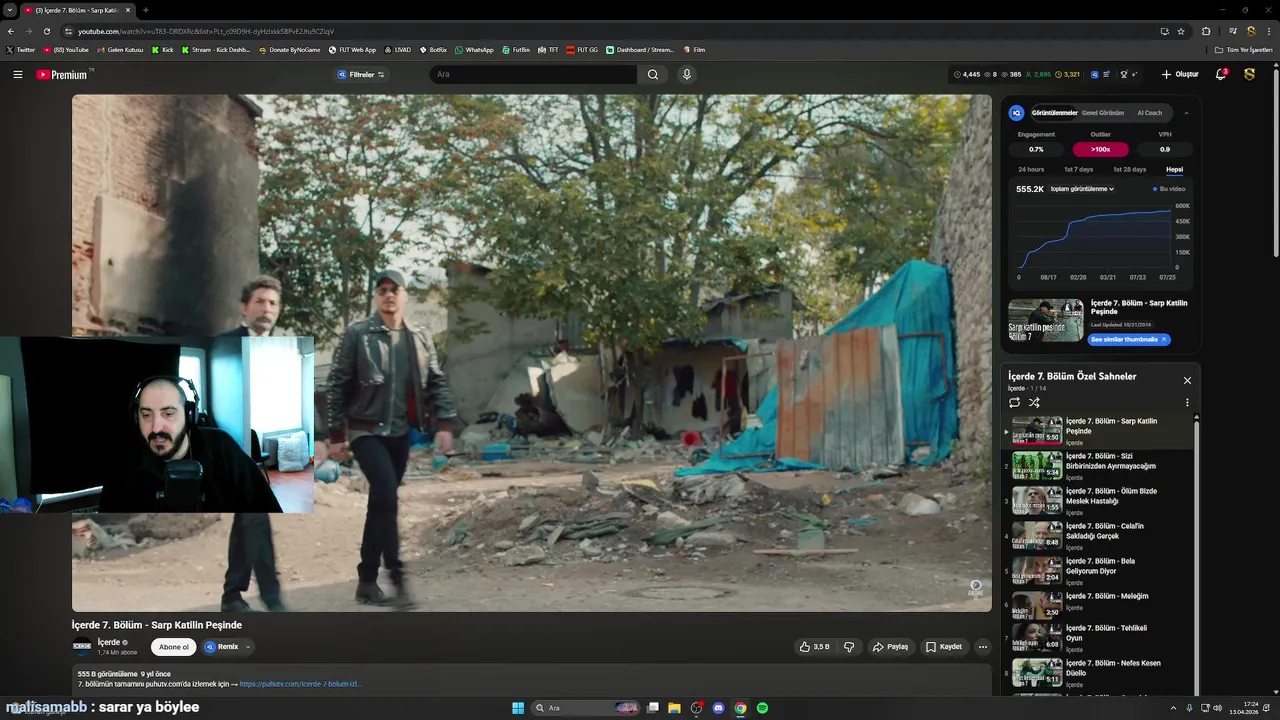Image resolution: width=1280 pixels, height=720 pixels.
Task: Open the media control toolbar icon
Action: pyautogui.click(x=1232, y=31)
